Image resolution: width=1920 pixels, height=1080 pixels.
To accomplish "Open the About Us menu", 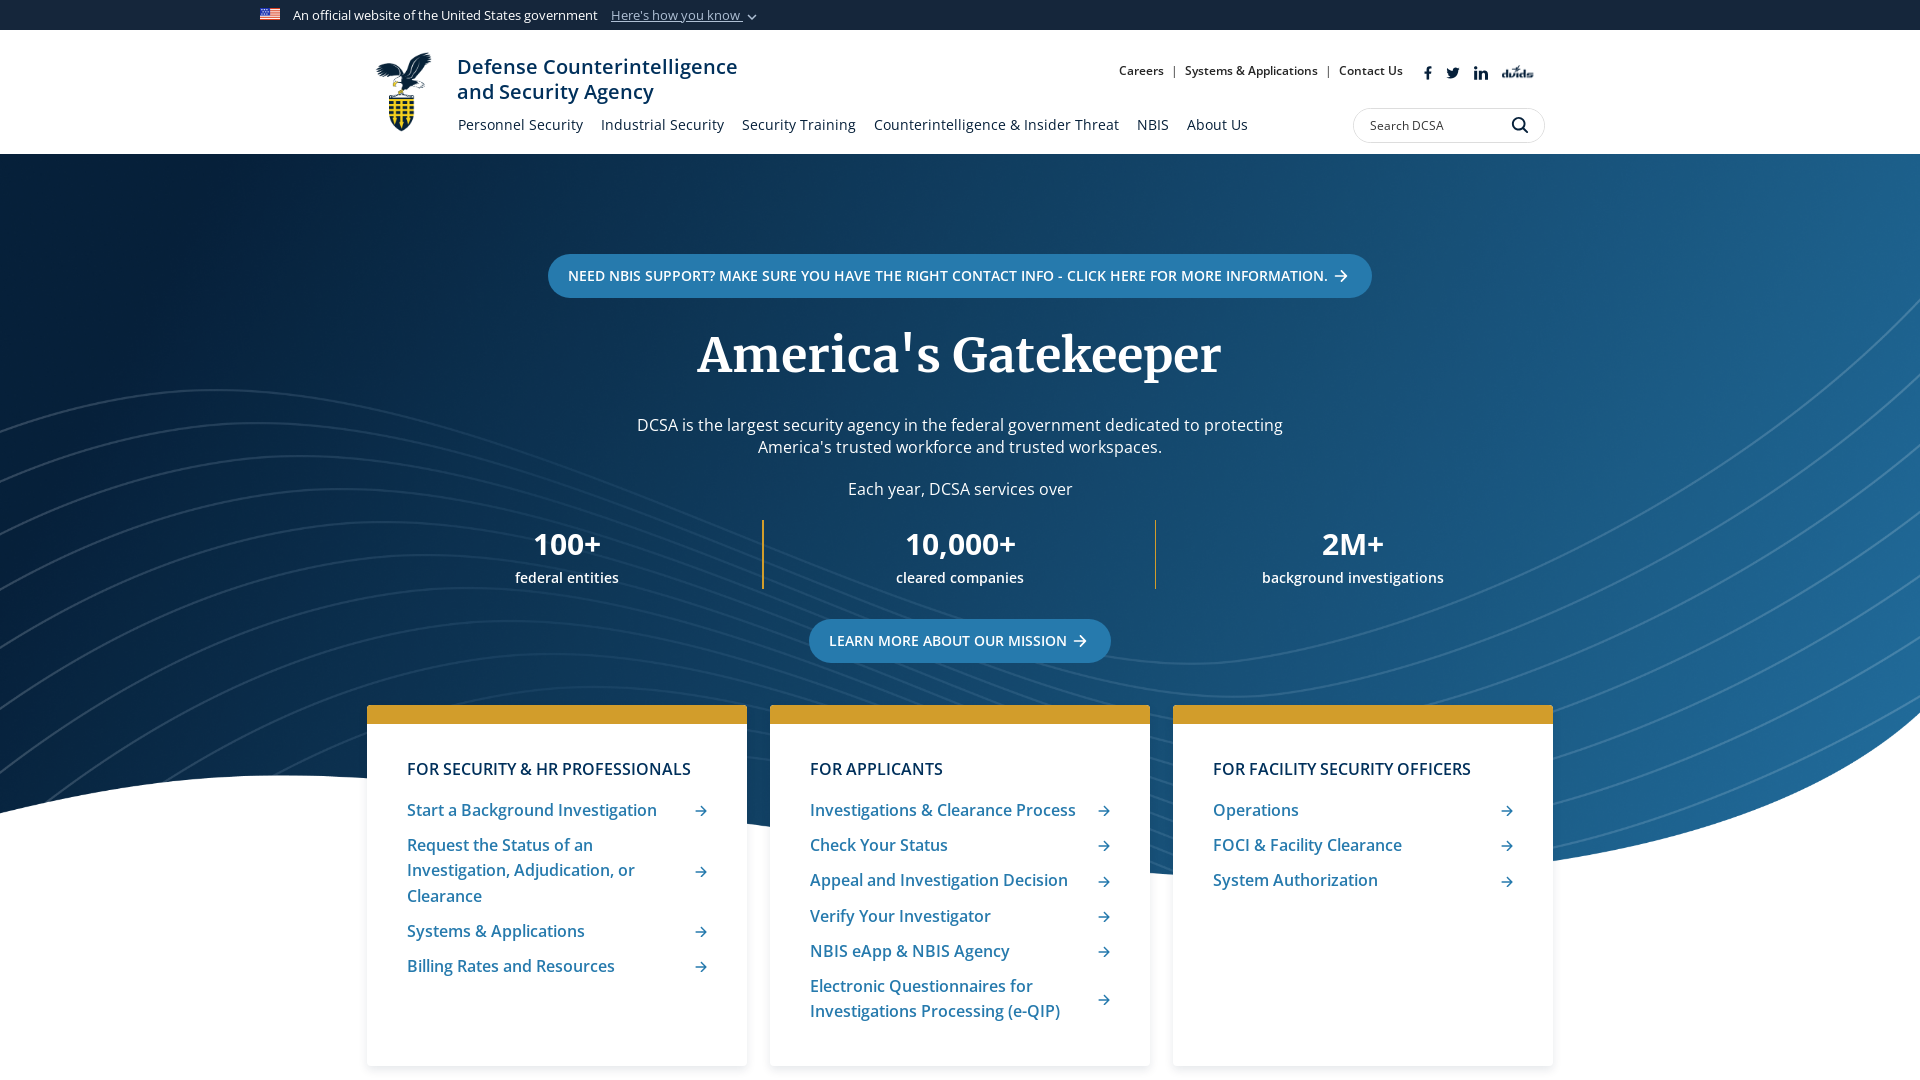I will coord(1217,125).
